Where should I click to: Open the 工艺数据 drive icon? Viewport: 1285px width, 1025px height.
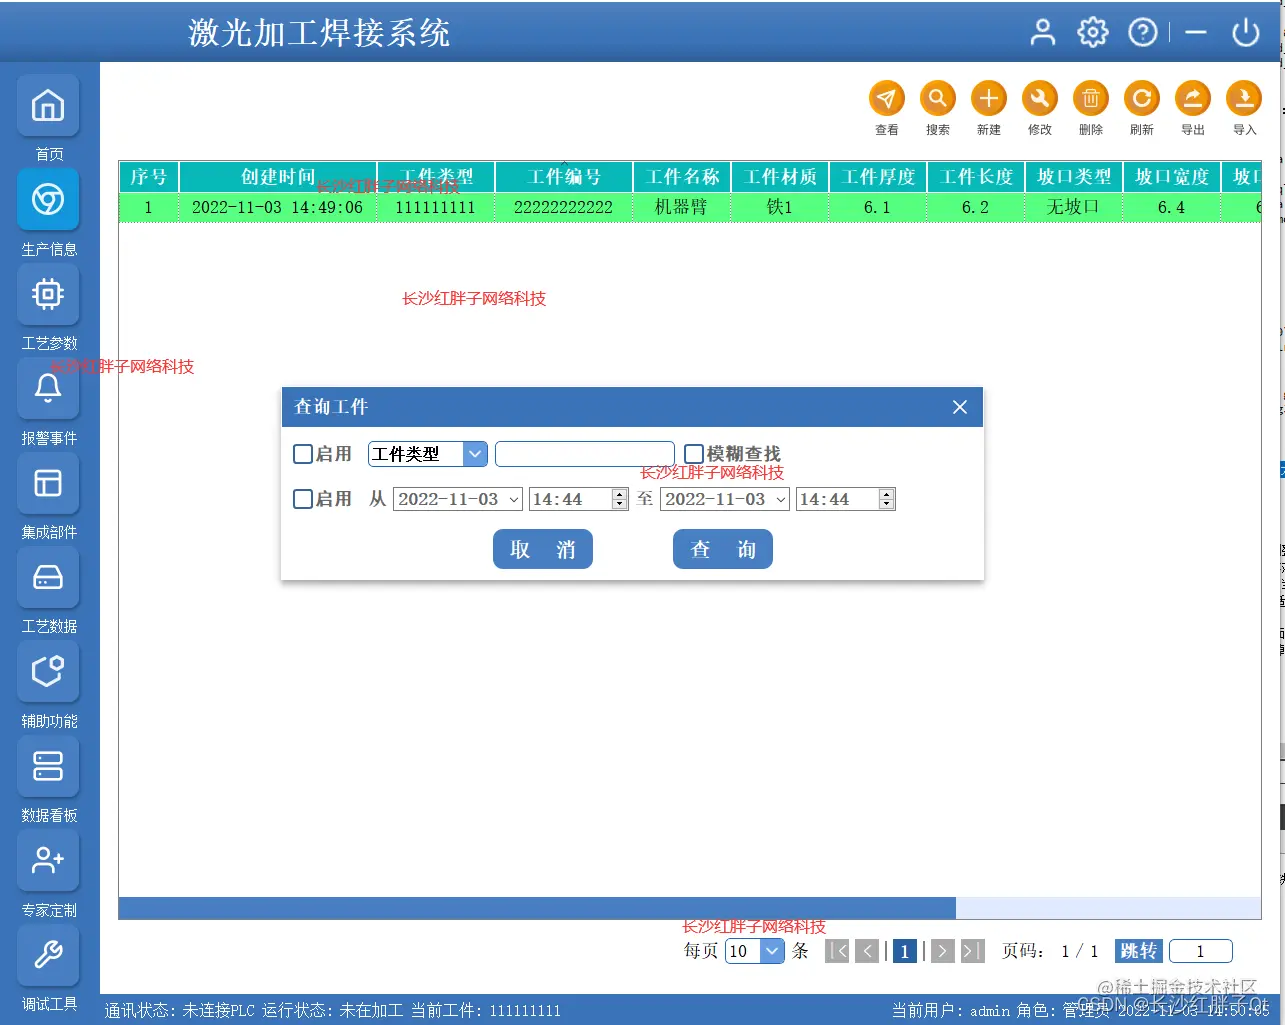coord(48,577)
